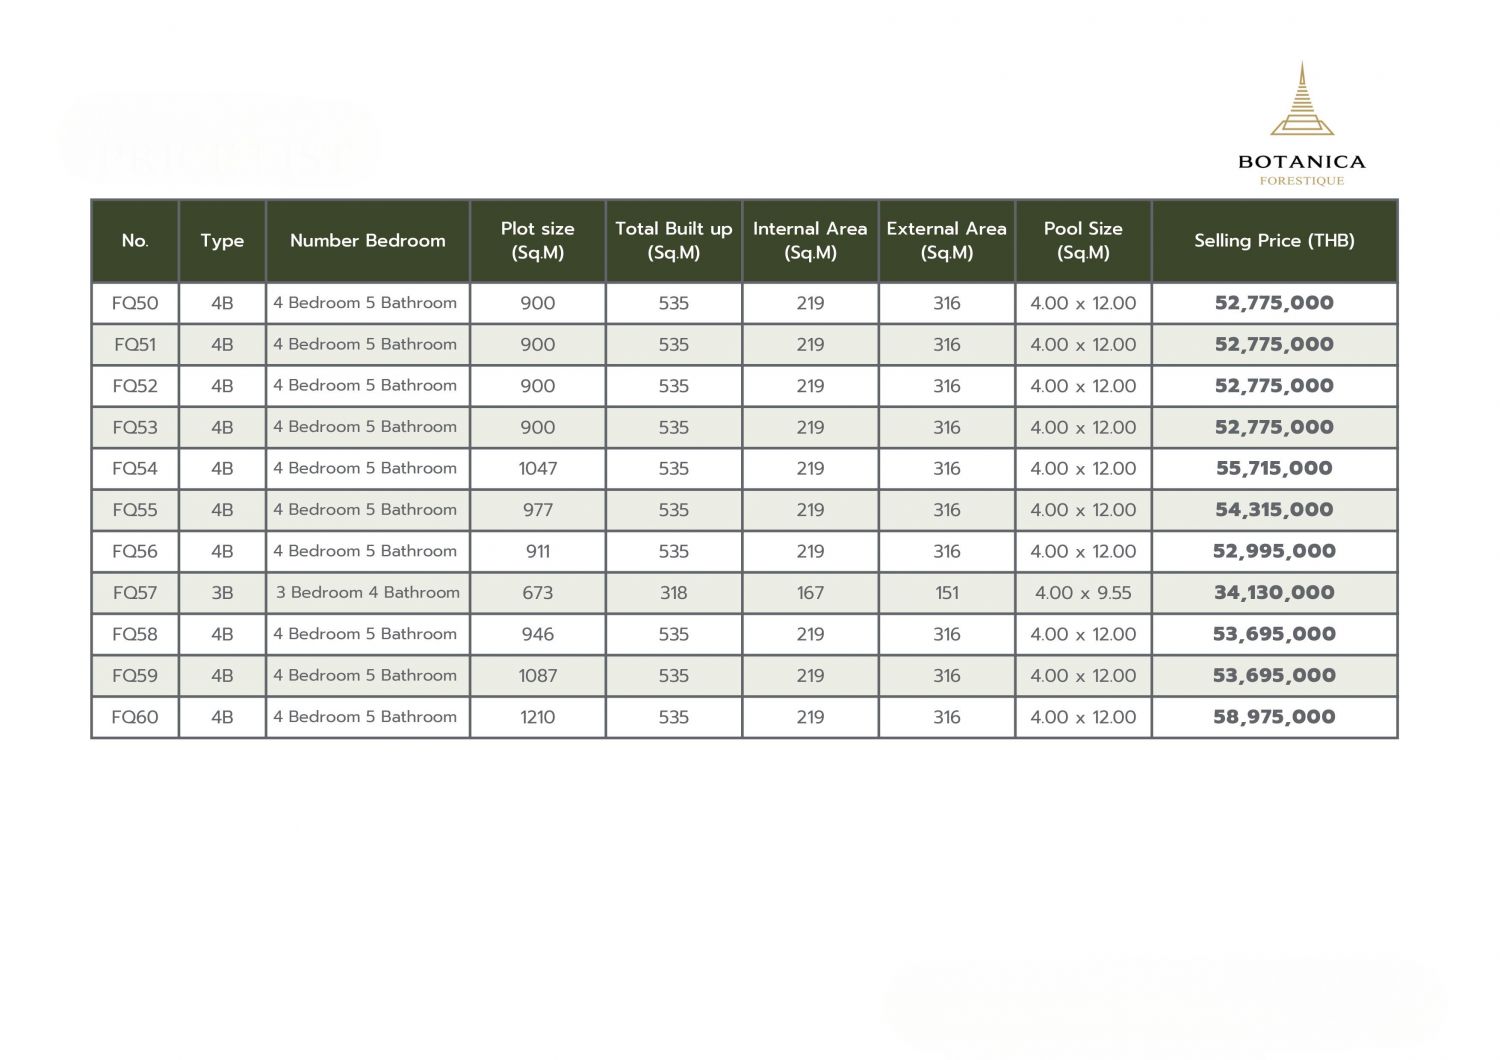1500x1060 pixels.
Task: Click the Botanica pagoda logo icon
Action: pos(1301,100)
